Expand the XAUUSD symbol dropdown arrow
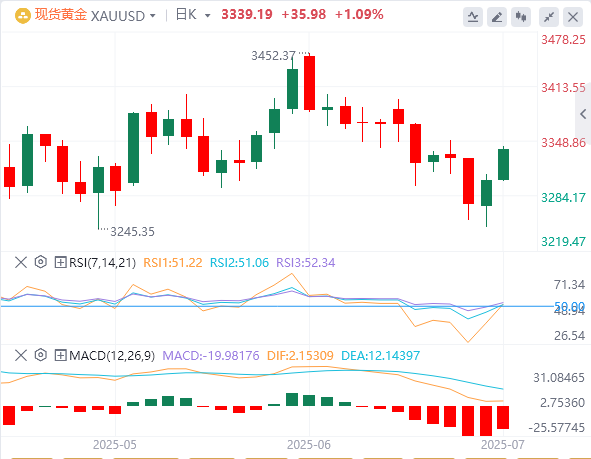The height and width of the screenshot is (459, 591). click(153, 16)
